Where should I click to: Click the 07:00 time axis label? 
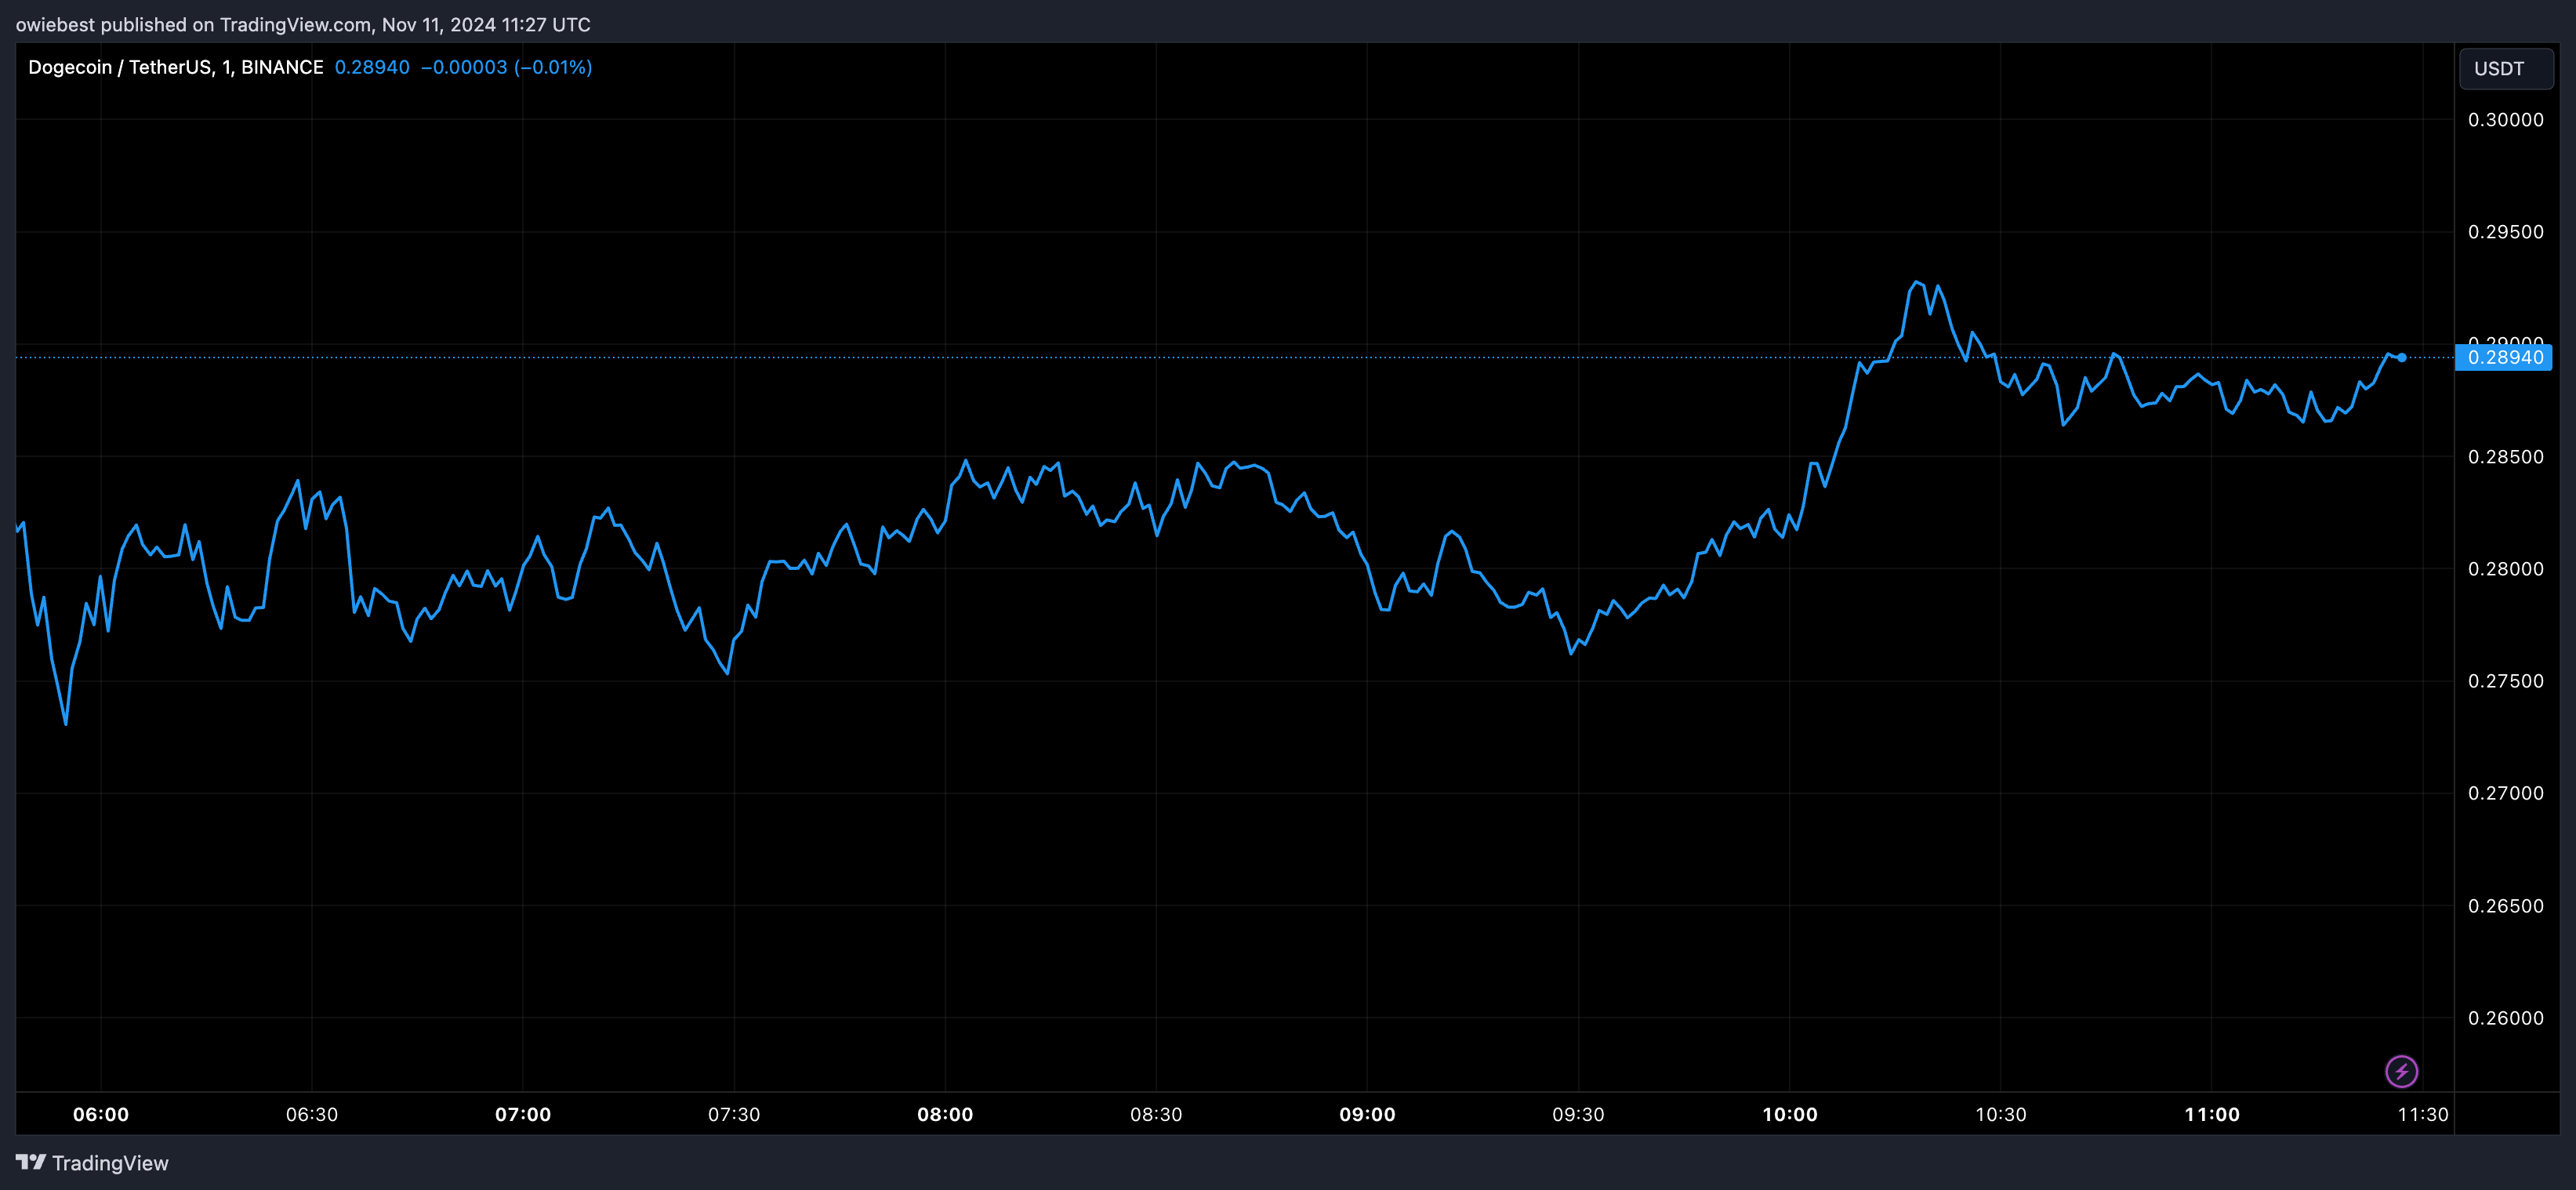click(x=523, y=1114)
